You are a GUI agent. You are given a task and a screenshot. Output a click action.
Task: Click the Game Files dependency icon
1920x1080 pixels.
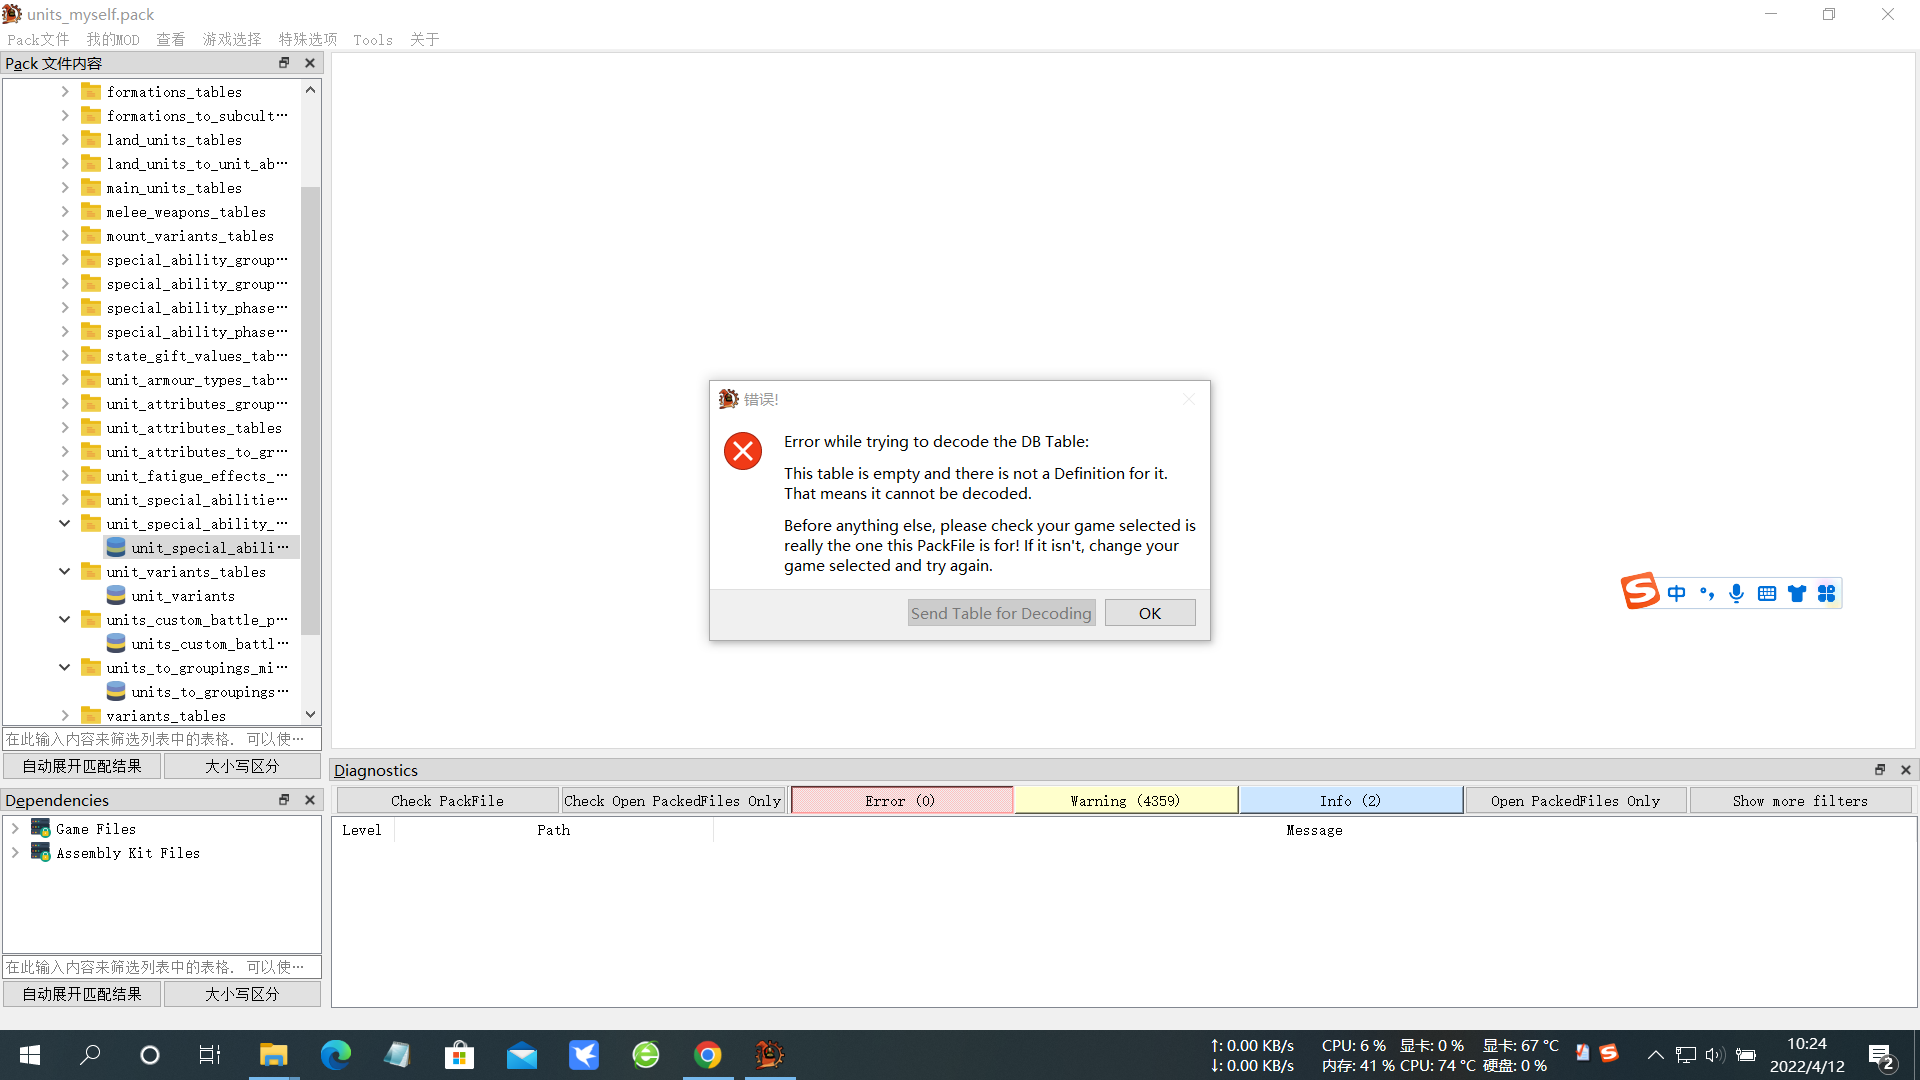click(x=40, y=828)
